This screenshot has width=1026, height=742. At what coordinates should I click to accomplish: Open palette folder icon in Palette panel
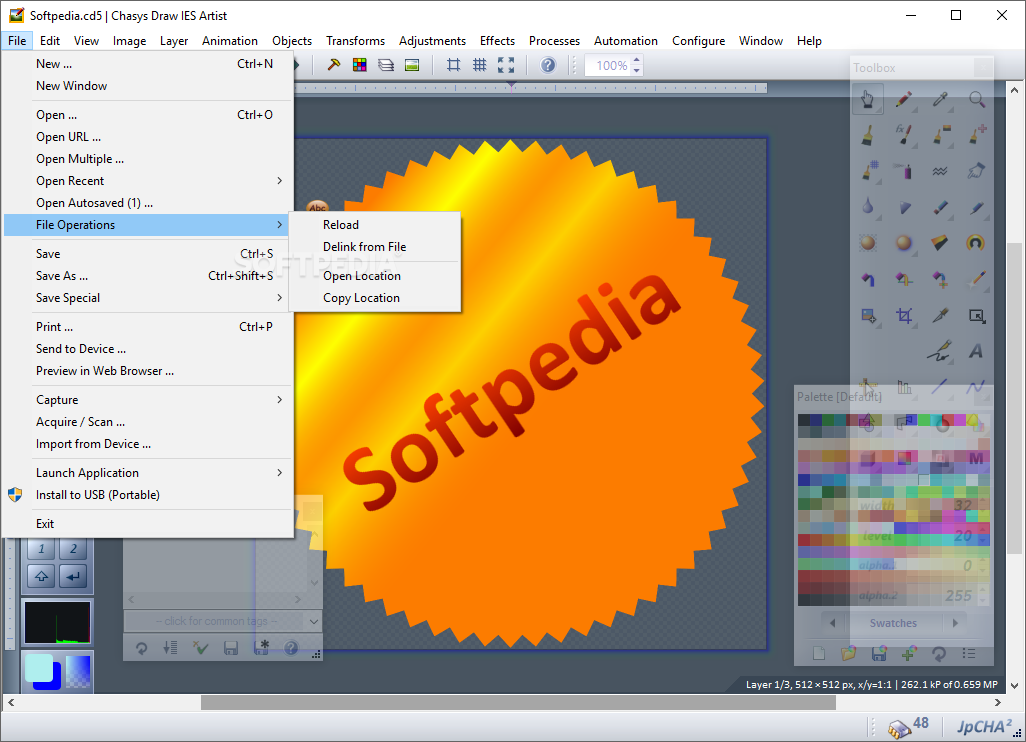coord(849,653)
